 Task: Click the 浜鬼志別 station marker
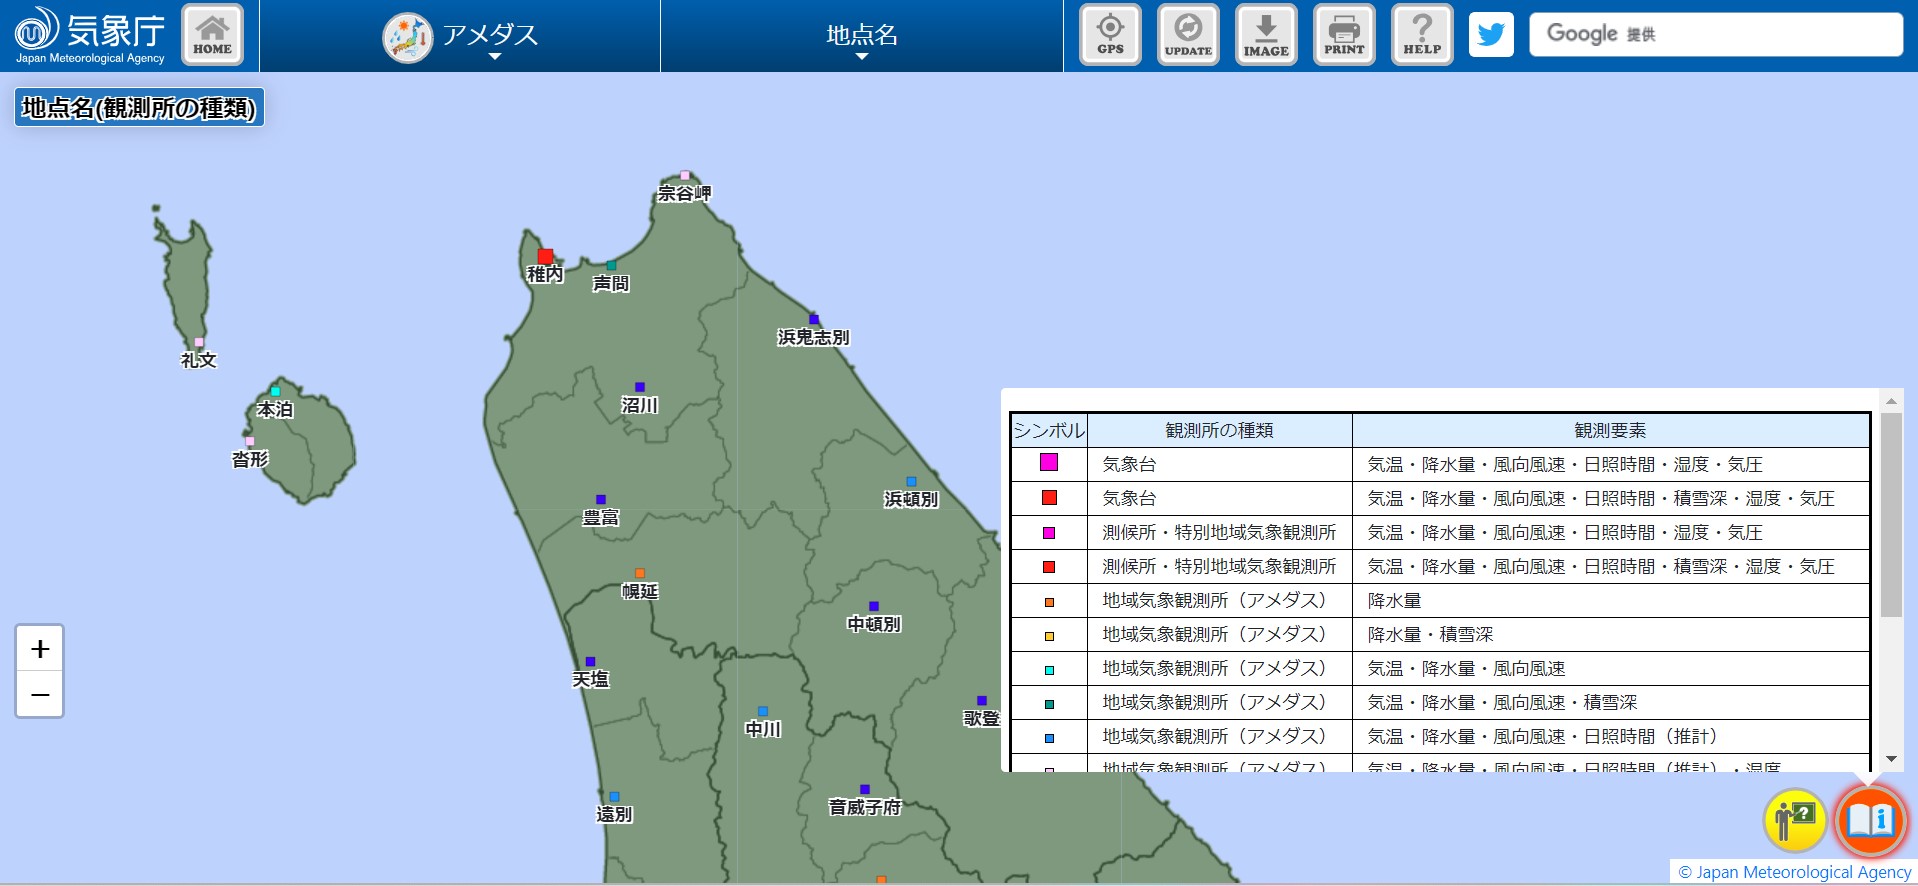coord(814,319)
